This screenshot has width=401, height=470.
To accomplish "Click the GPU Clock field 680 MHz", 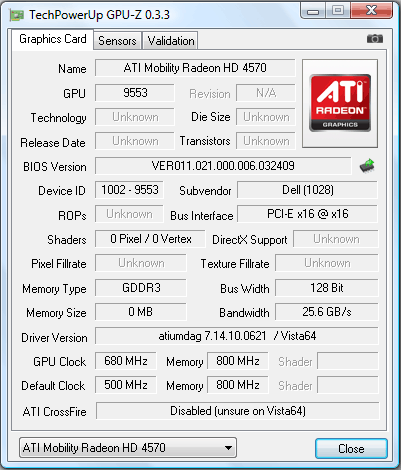I will [126, 361].
